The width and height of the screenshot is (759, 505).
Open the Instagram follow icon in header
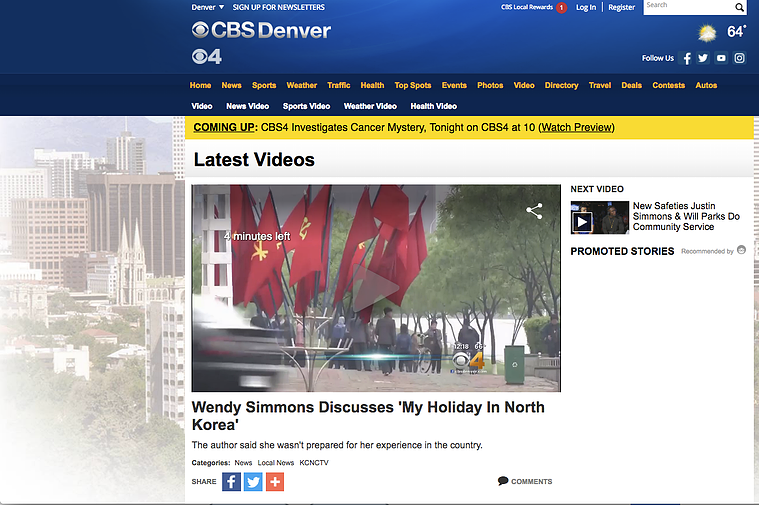[x=739, y=58]
